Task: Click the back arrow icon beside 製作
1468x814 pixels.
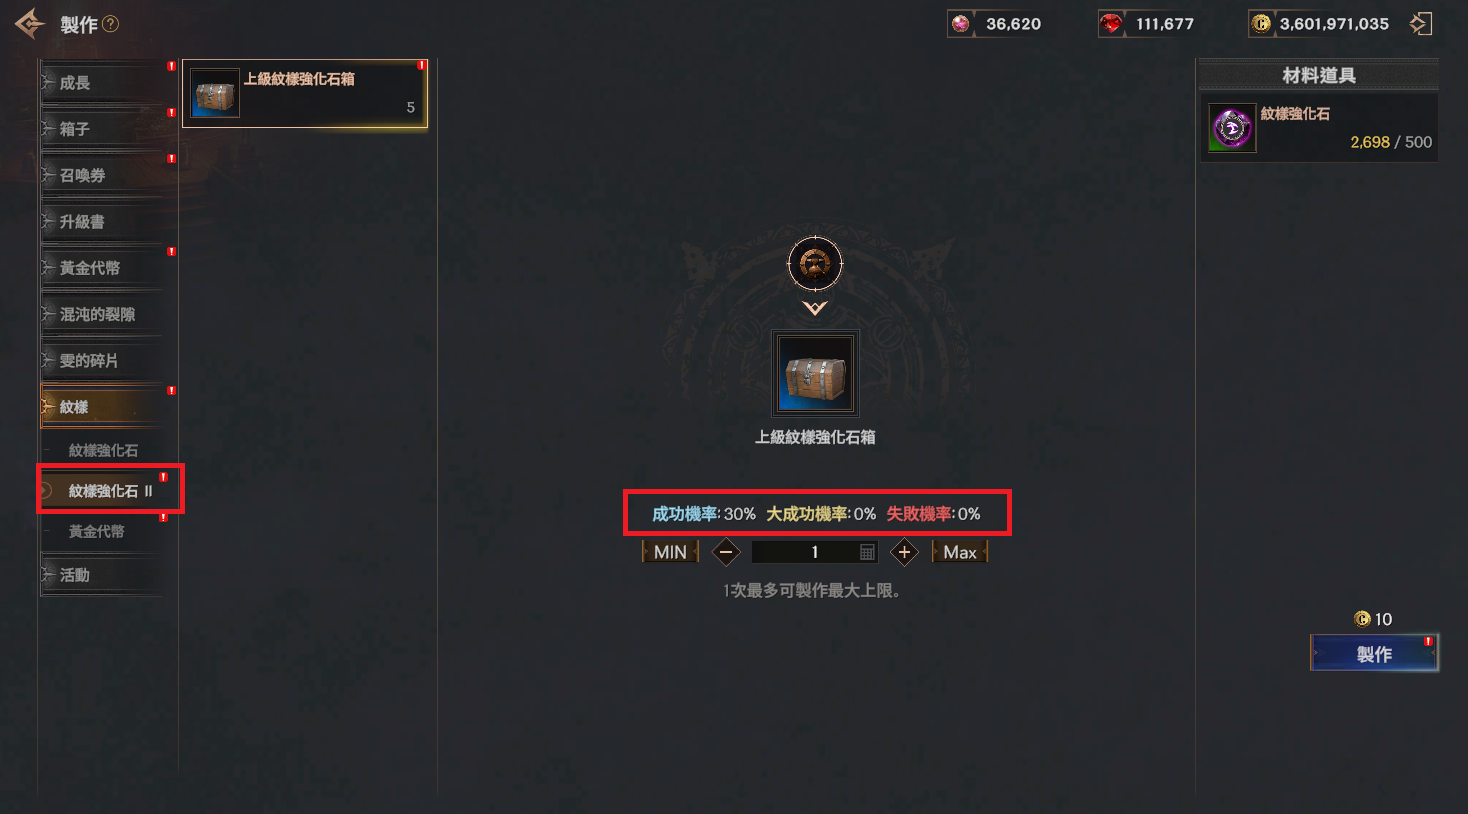Action: 30,23
